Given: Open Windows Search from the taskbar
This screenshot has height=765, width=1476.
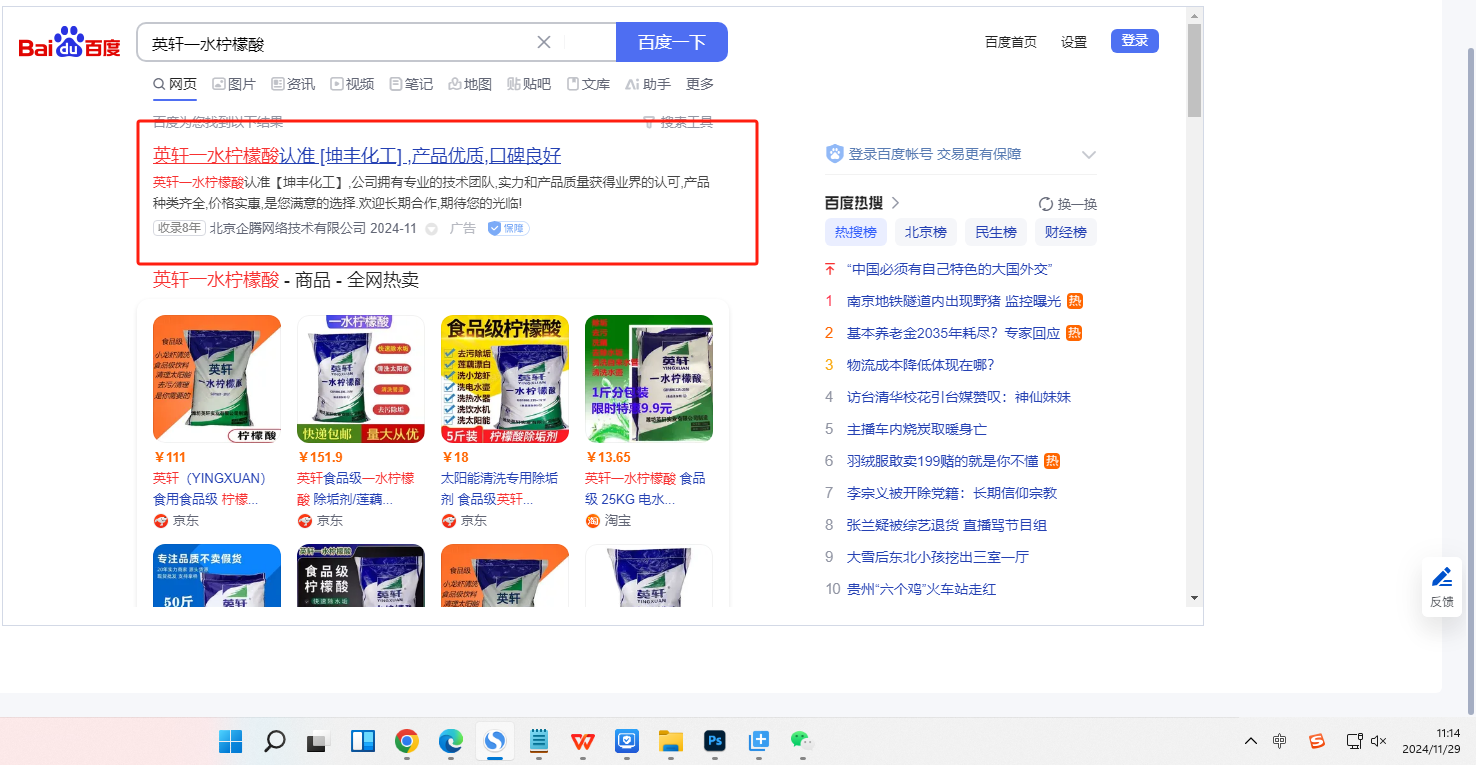Looking at the screenshot, I should 274,741.
